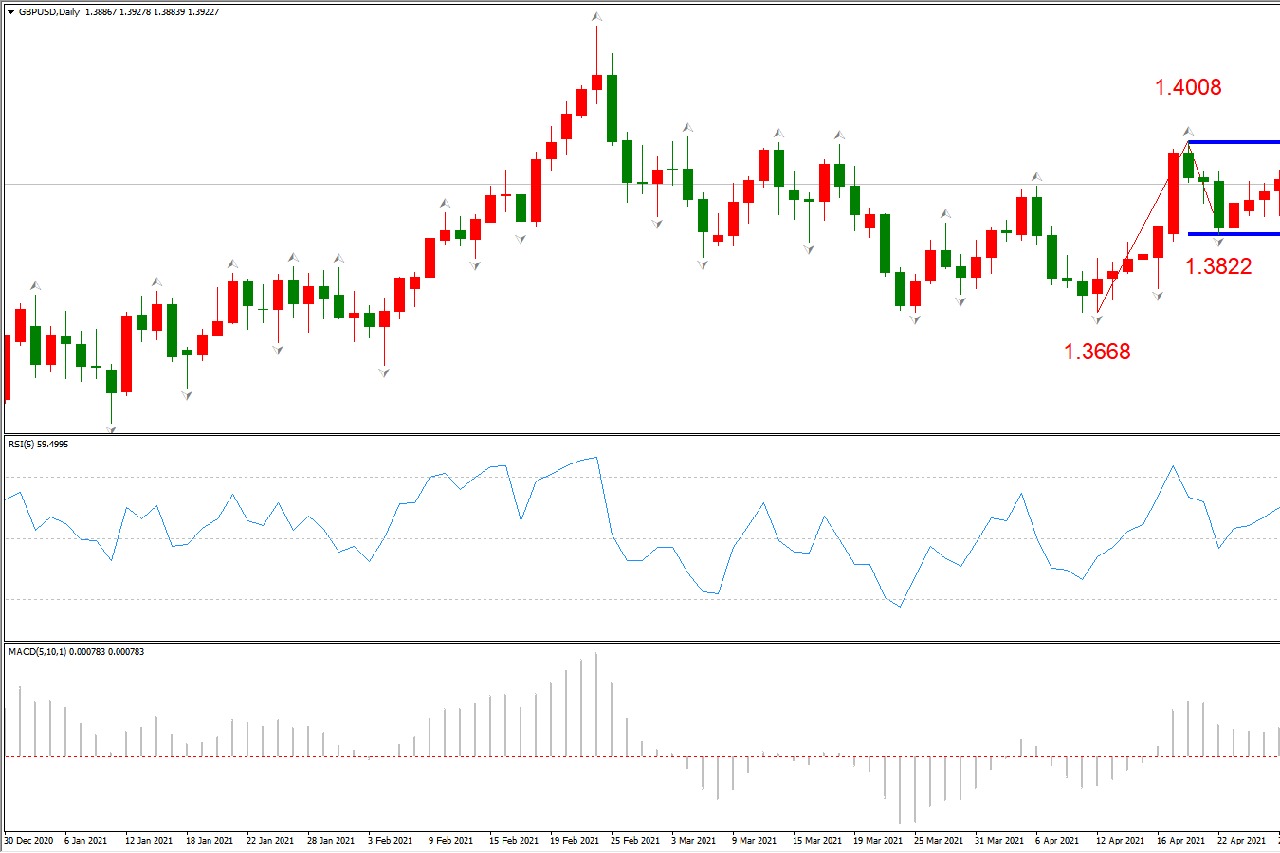Click the fractal down arrow below the lowest January candle
The image size is (1280, 853).
(111, 429)
